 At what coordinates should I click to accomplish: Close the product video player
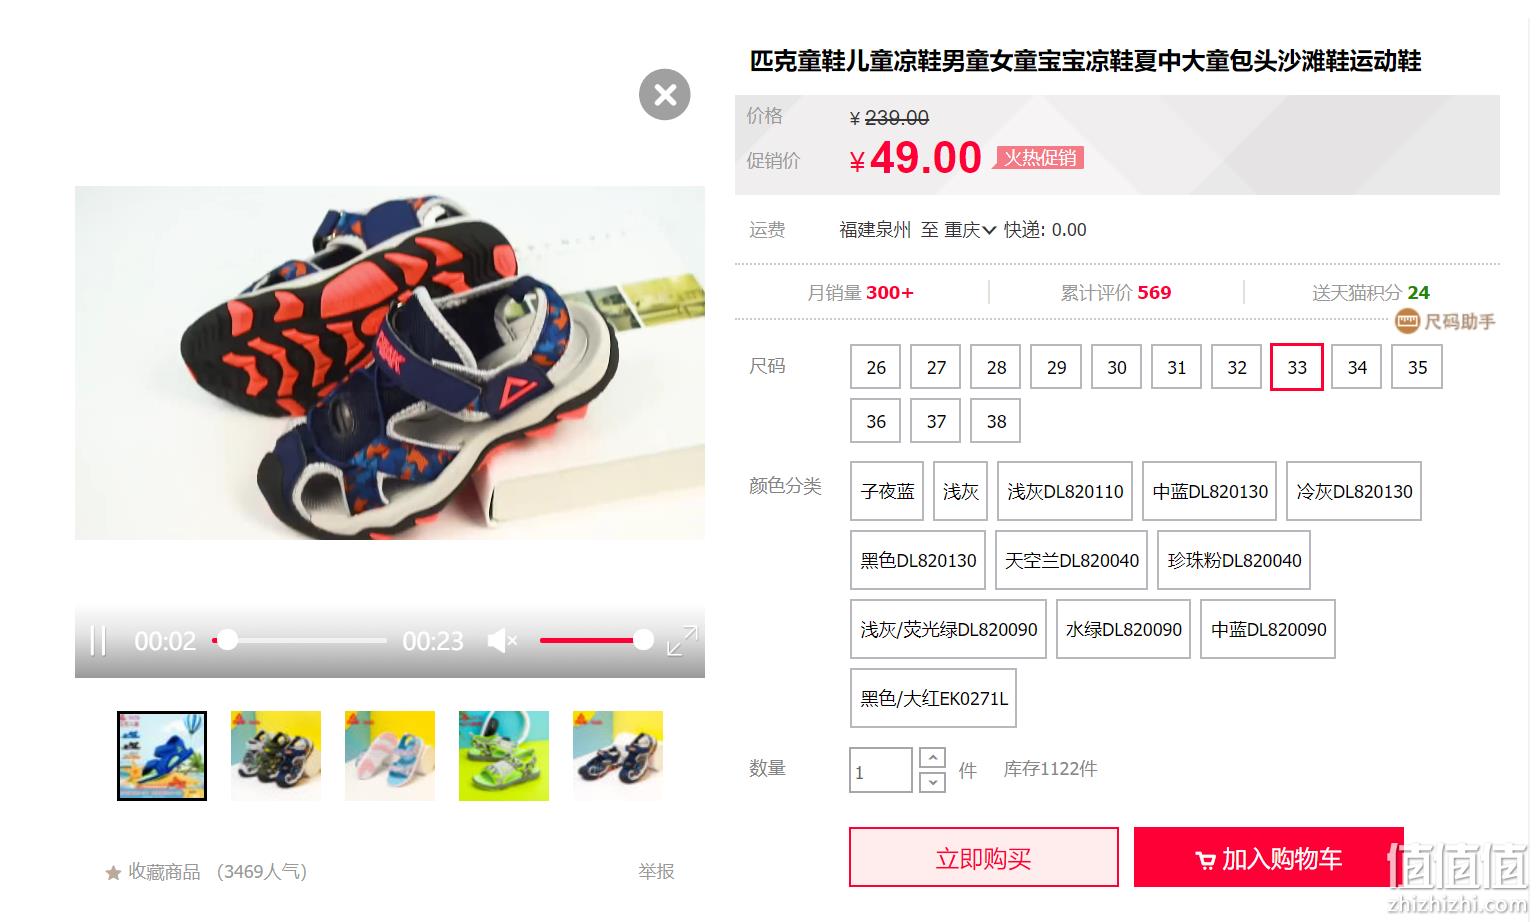tap(665, 95)
